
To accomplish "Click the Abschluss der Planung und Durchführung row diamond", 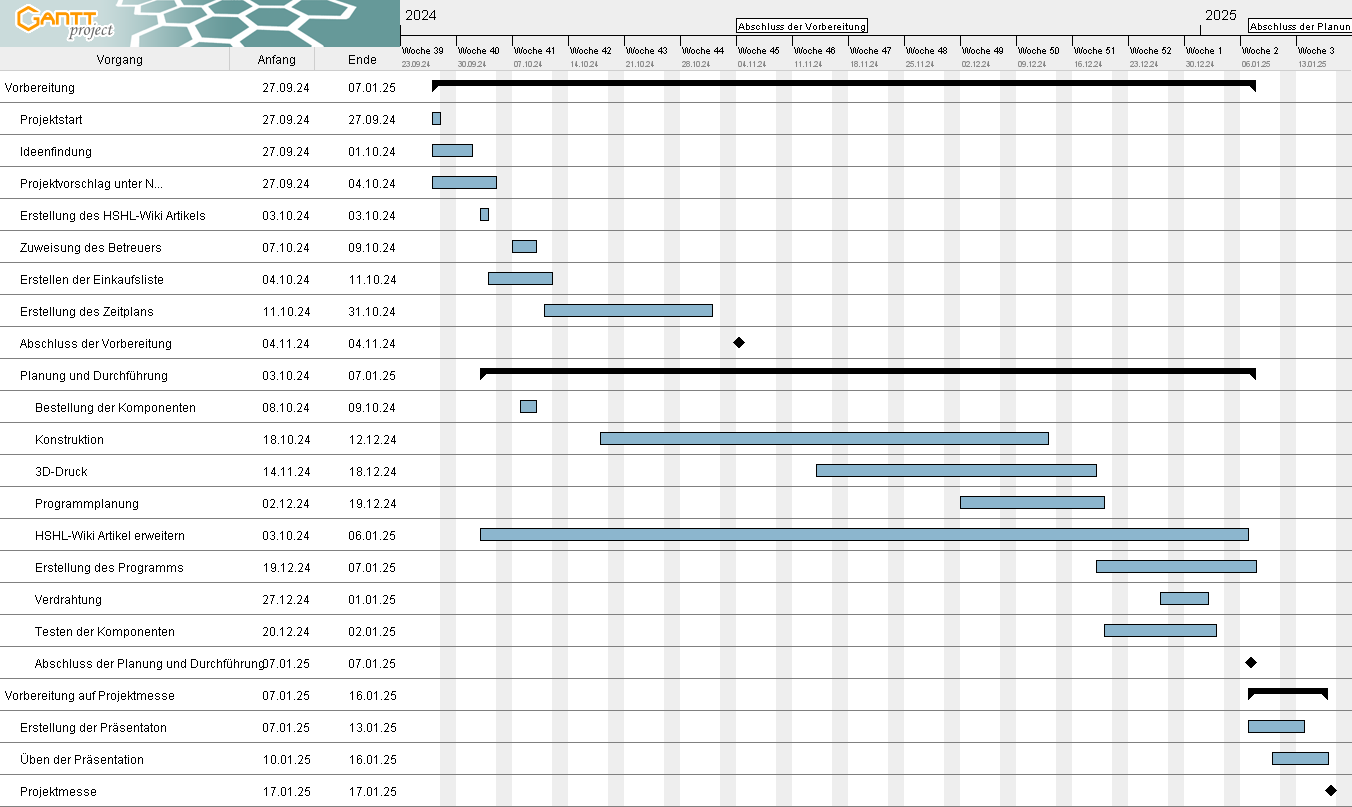I will (1250, 662).
